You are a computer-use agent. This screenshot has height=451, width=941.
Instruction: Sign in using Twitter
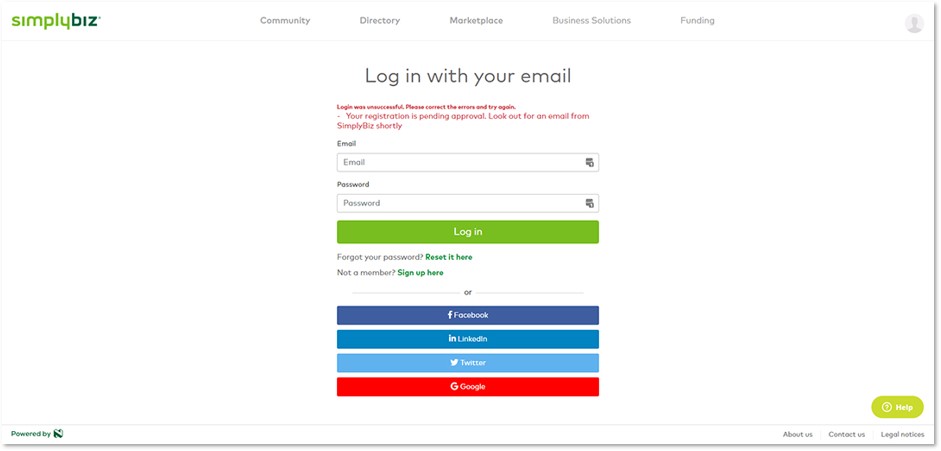(467, 363)
